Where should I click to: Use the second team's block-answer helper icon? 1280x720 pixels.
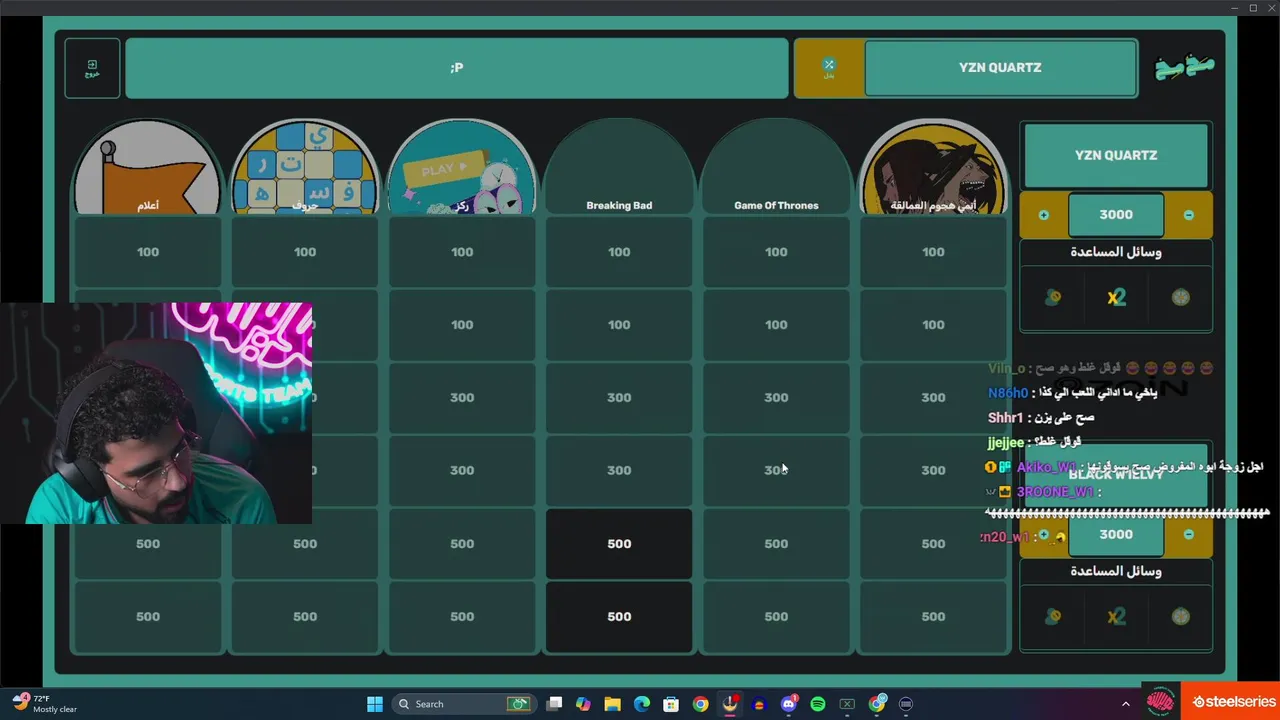1052,617
